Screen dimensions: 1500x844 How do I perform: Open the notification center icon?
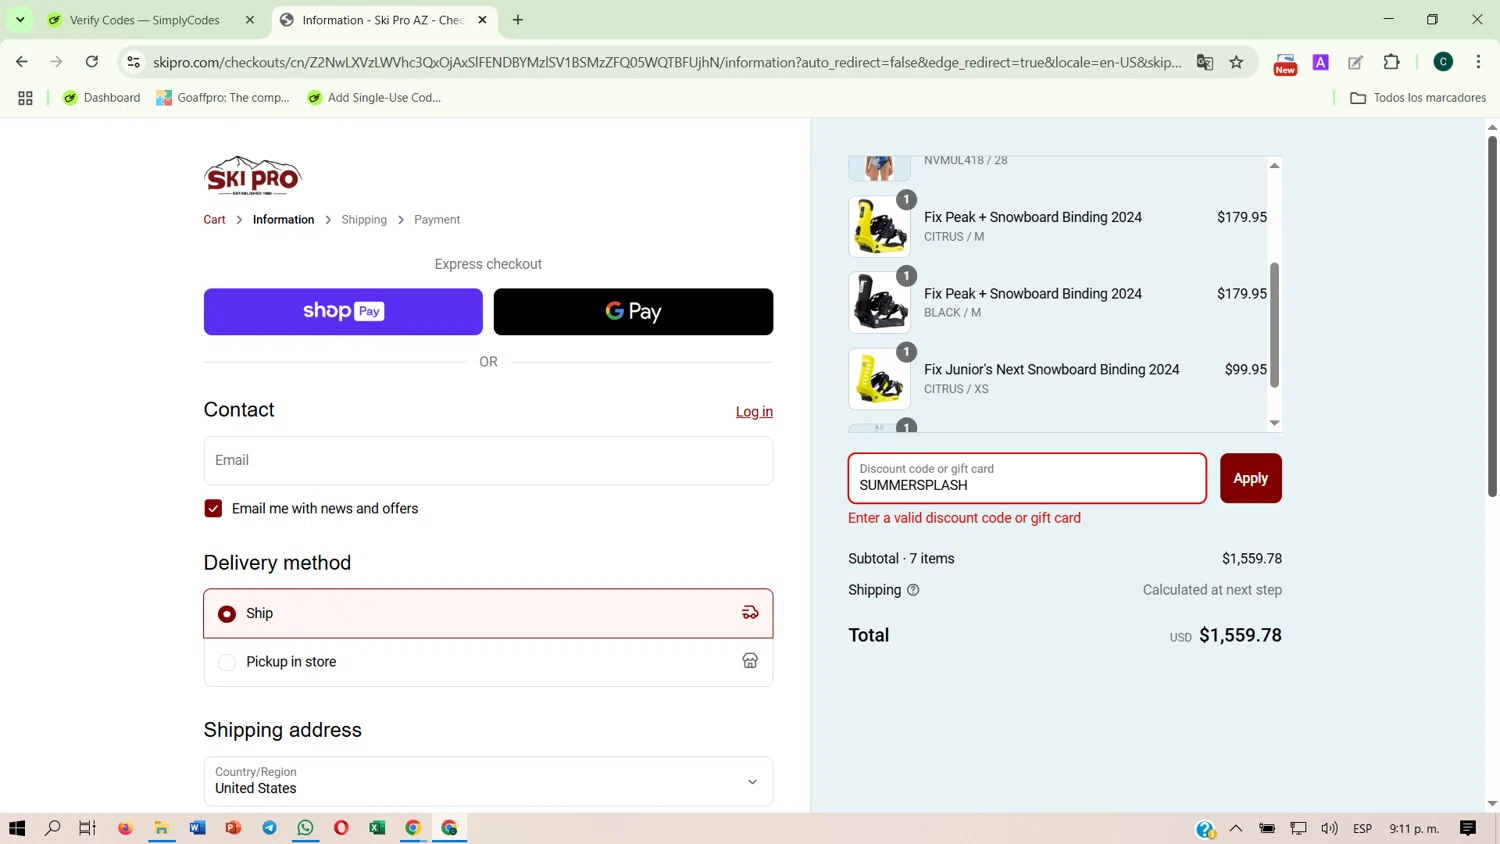1468,828
